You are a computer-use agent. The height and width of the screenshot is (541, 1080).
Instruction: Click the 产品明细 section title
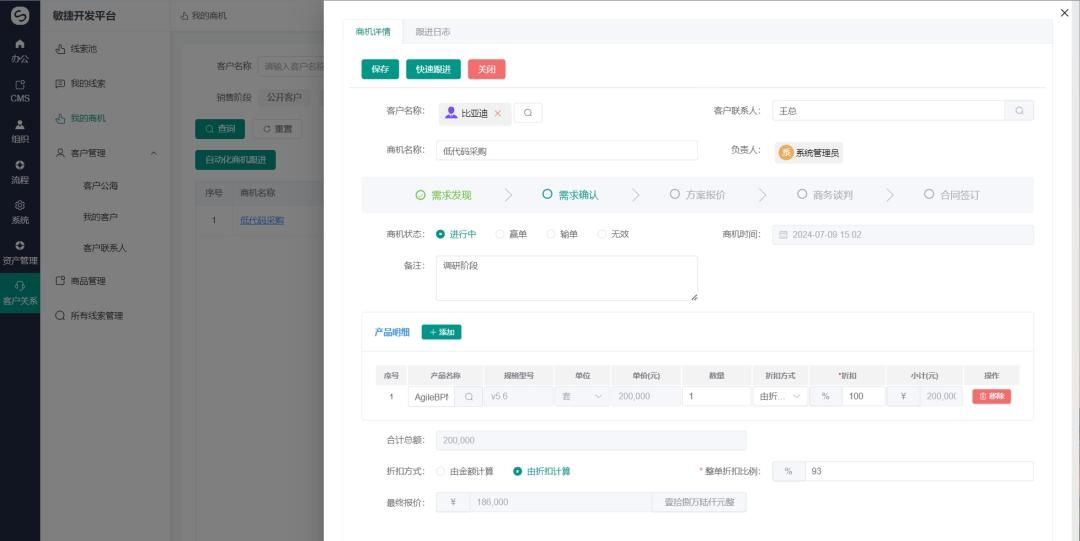point(392,332)
